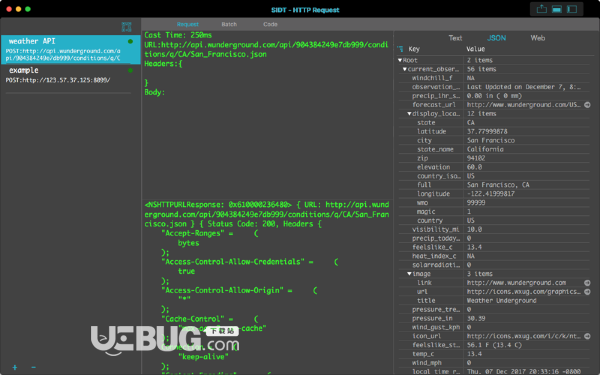The width and height of the screenshot is (600, 375).
Task: Click the "keep-alive" value line
Action: coord(203,357)
